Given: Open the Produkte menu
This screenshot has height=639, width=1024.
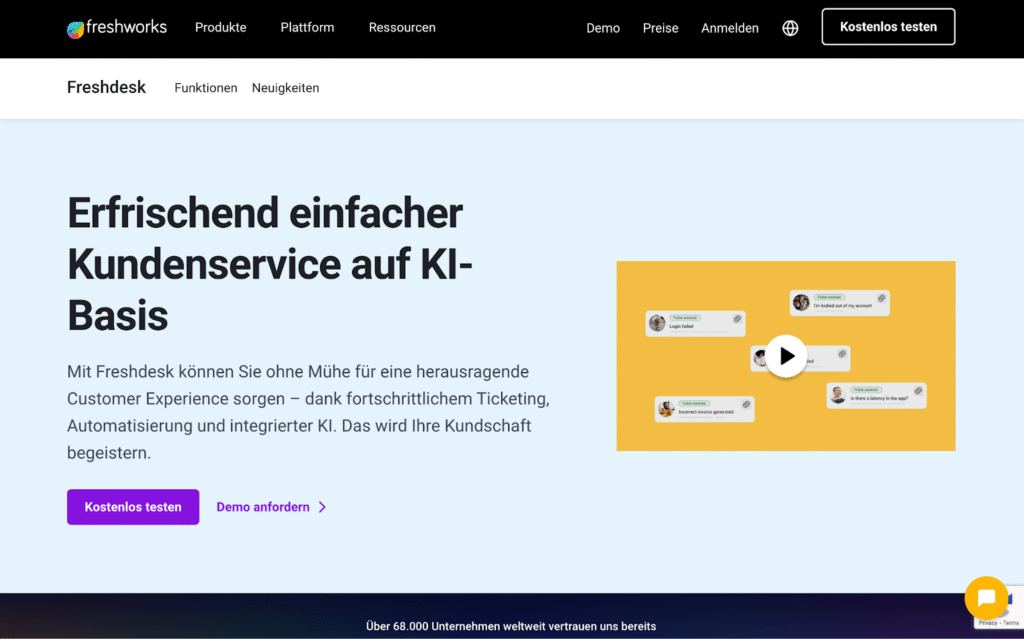Looking at the screenshot, I should tap(221, 27).
